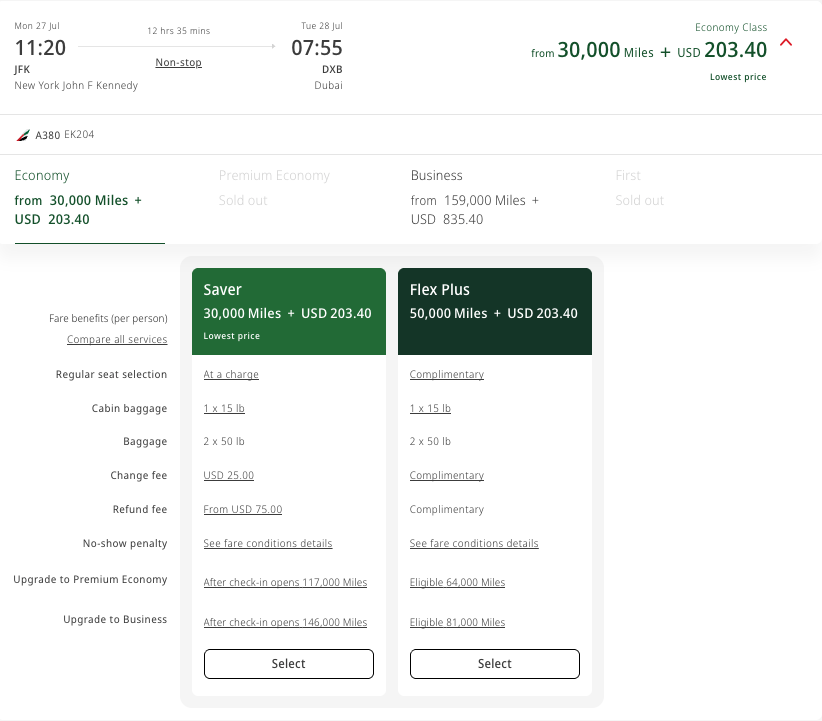The height and width of the screenshot is (721, 822).
Task: Open Flex Plus Eligible 81,000 Miles link
Action: pos(457,622)
